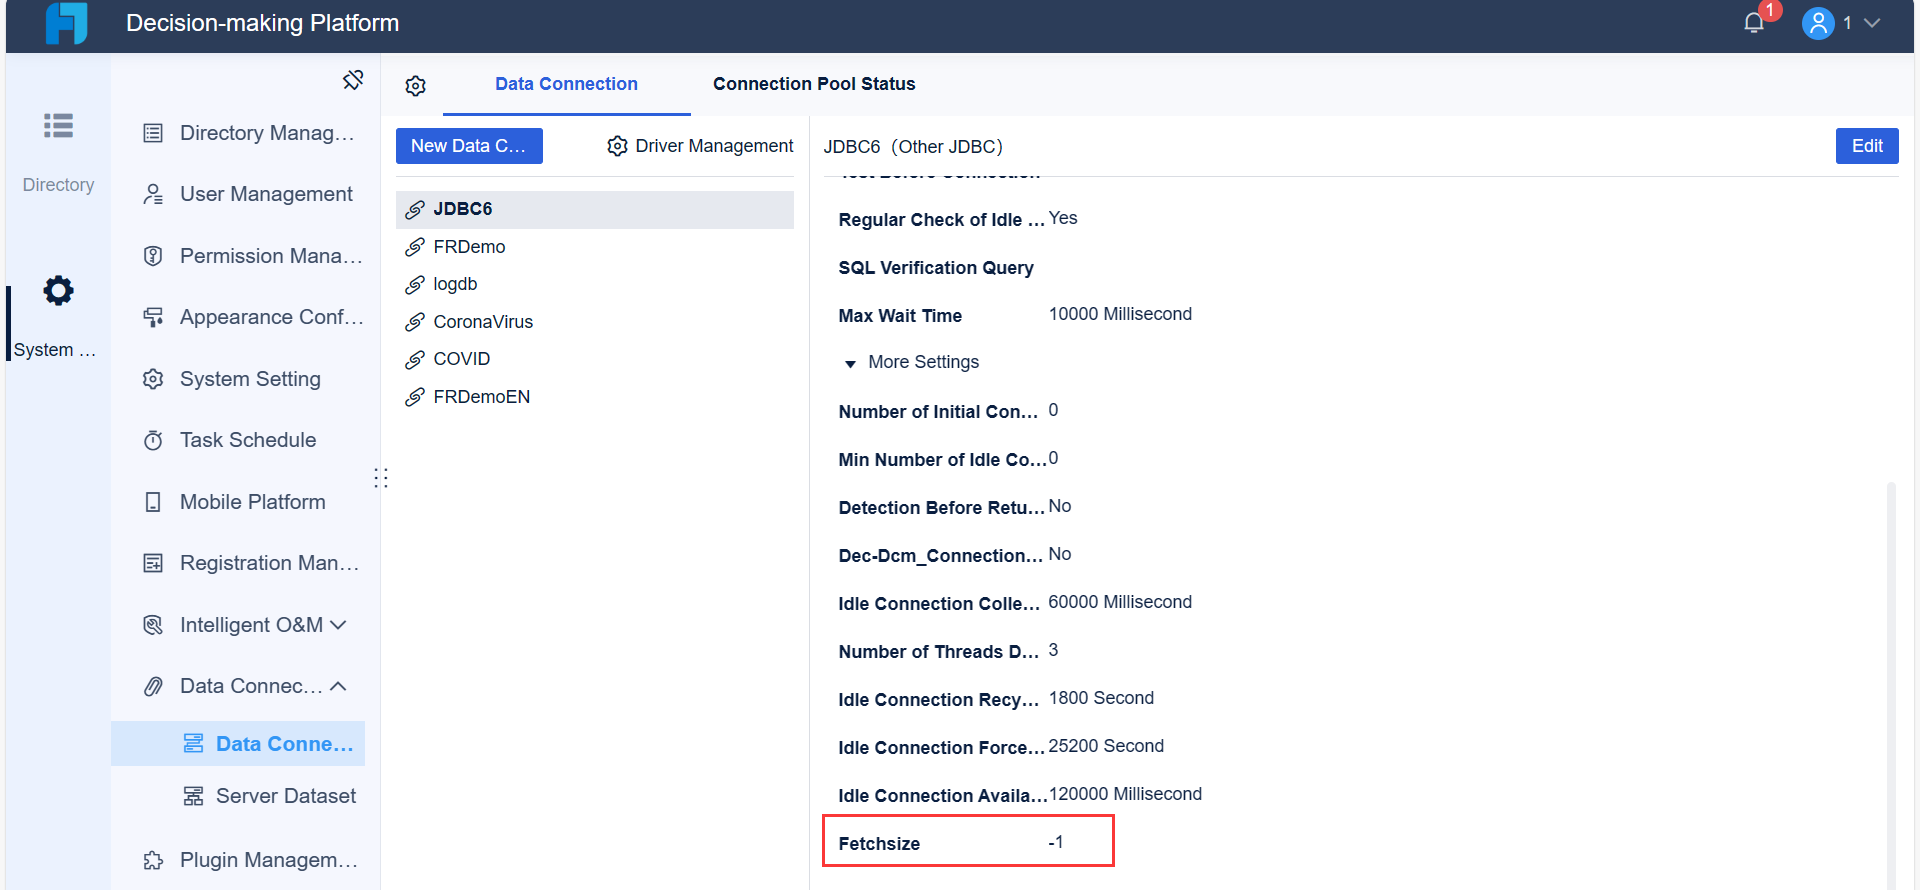Click the details panel vertical scrollbar
This screenshot has width=1920, height=890.
[1890, 680]
